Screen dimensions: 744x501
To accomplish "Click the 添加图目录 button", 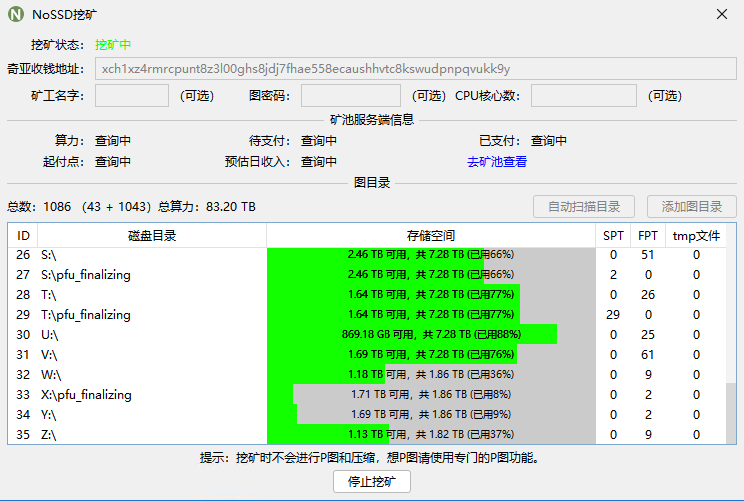I will click(691, 207).
